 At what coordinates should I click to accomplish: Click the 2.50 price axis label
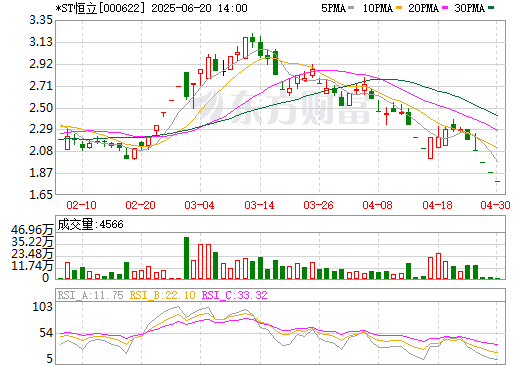pos(41,108)
